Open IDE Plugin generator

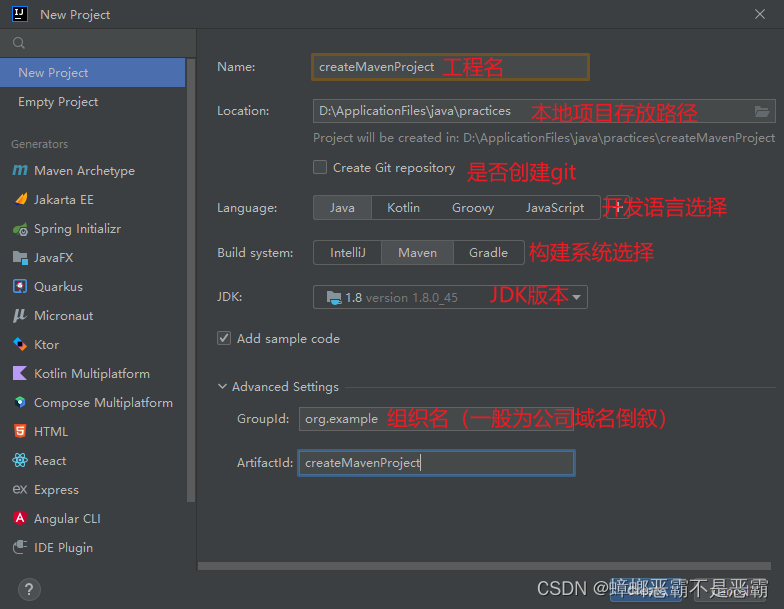[92, 548]
